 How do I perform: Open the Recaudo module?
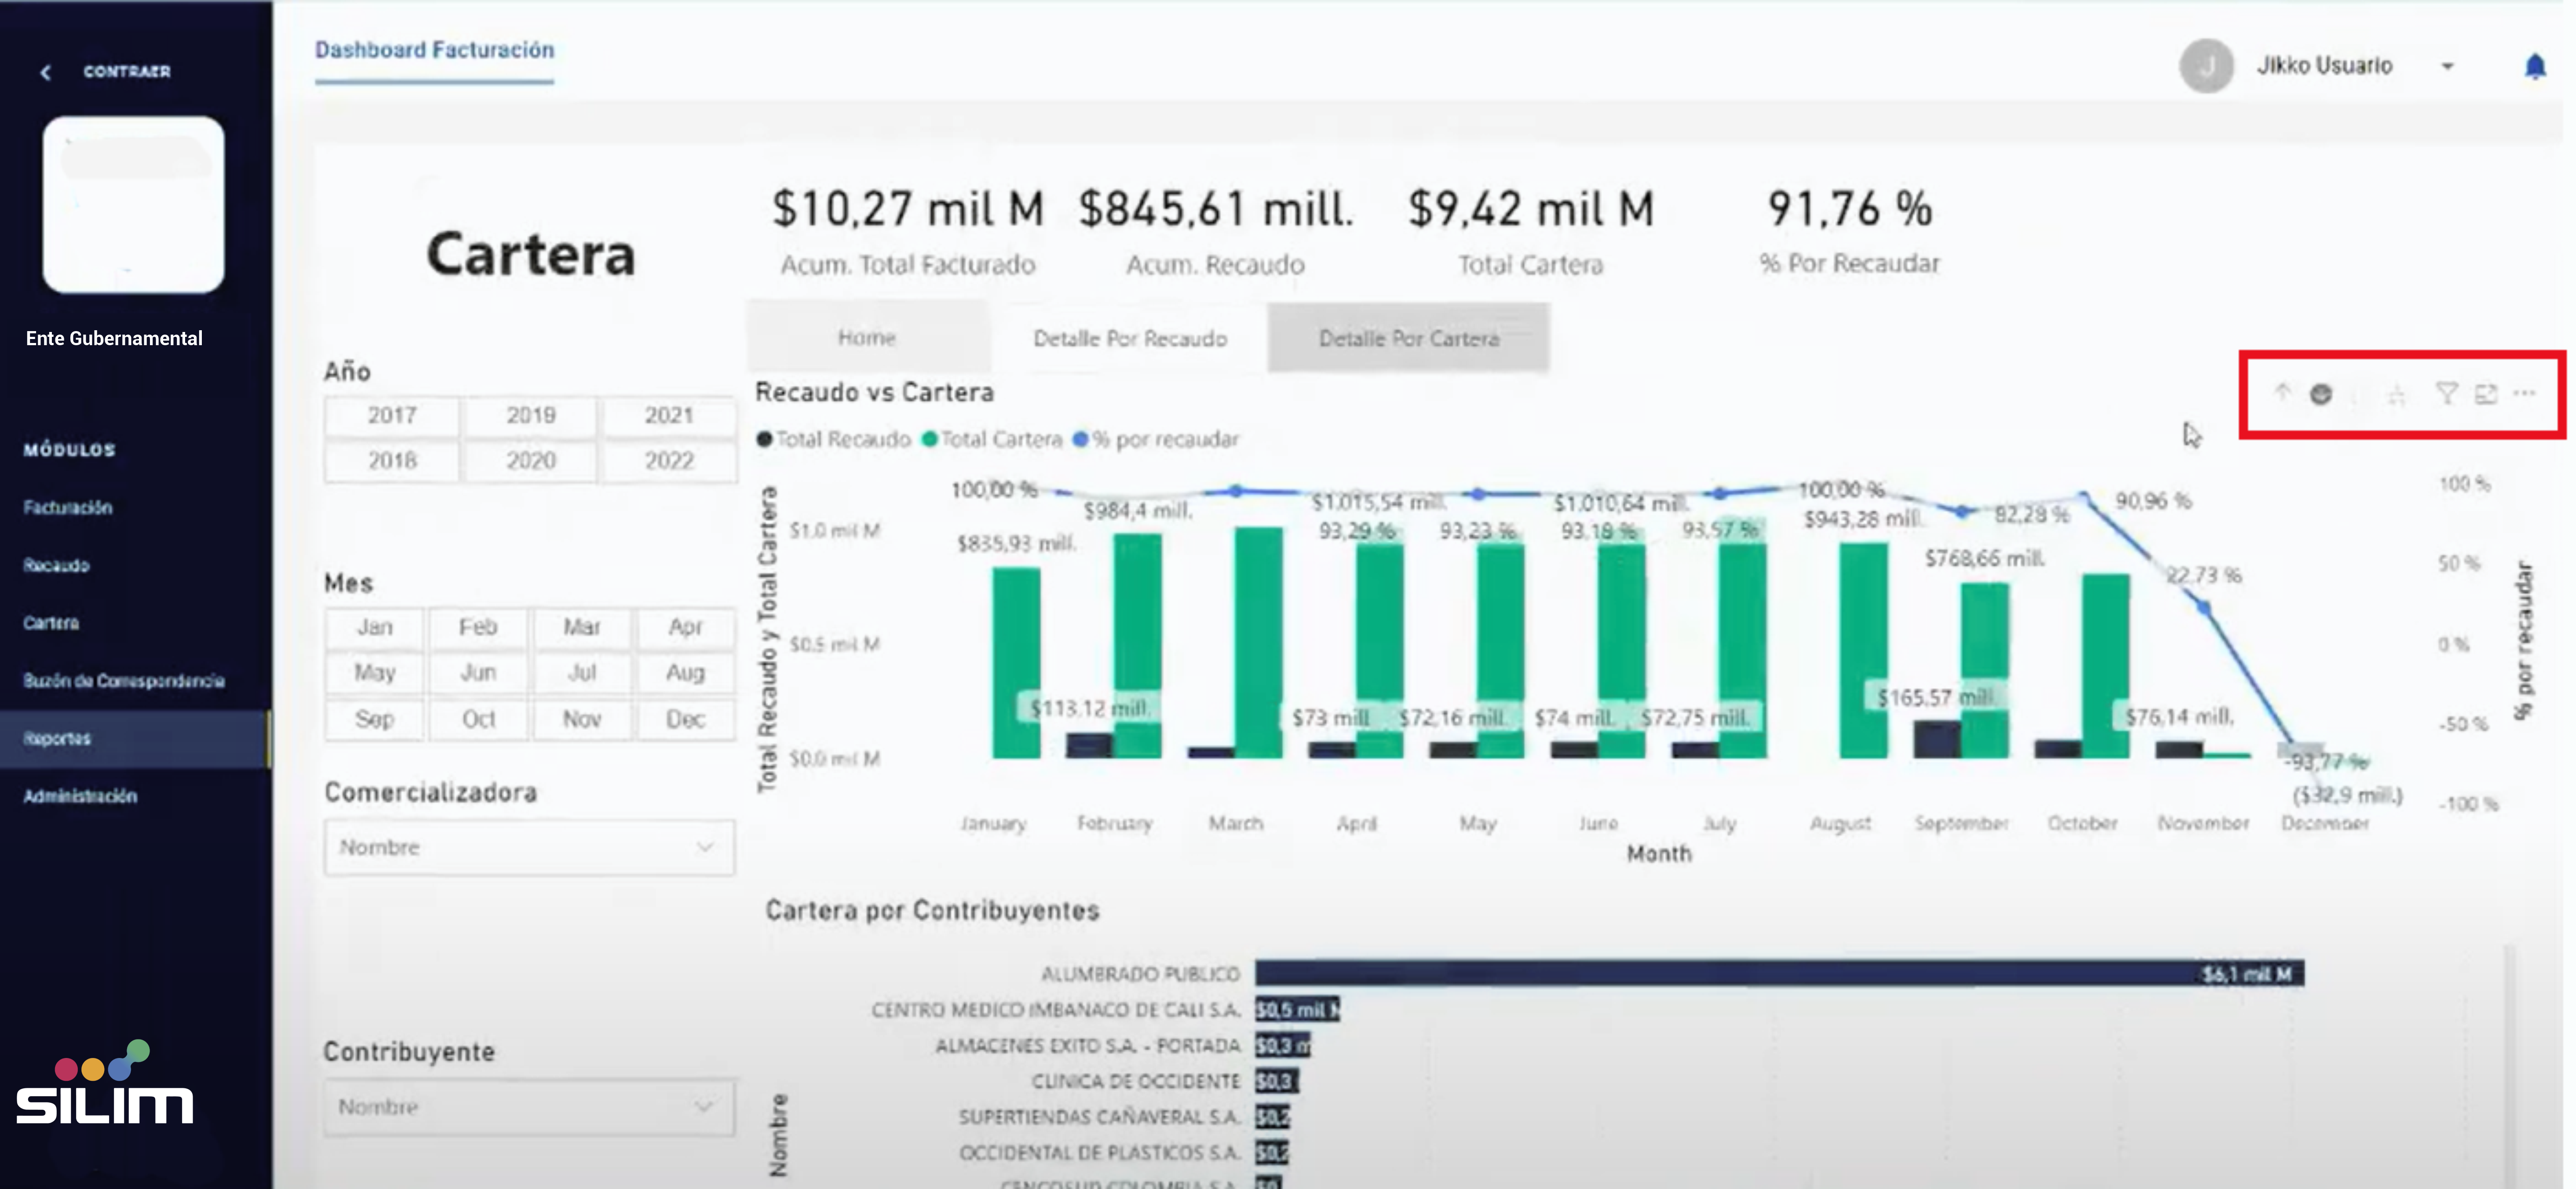(x=56, y=565)
